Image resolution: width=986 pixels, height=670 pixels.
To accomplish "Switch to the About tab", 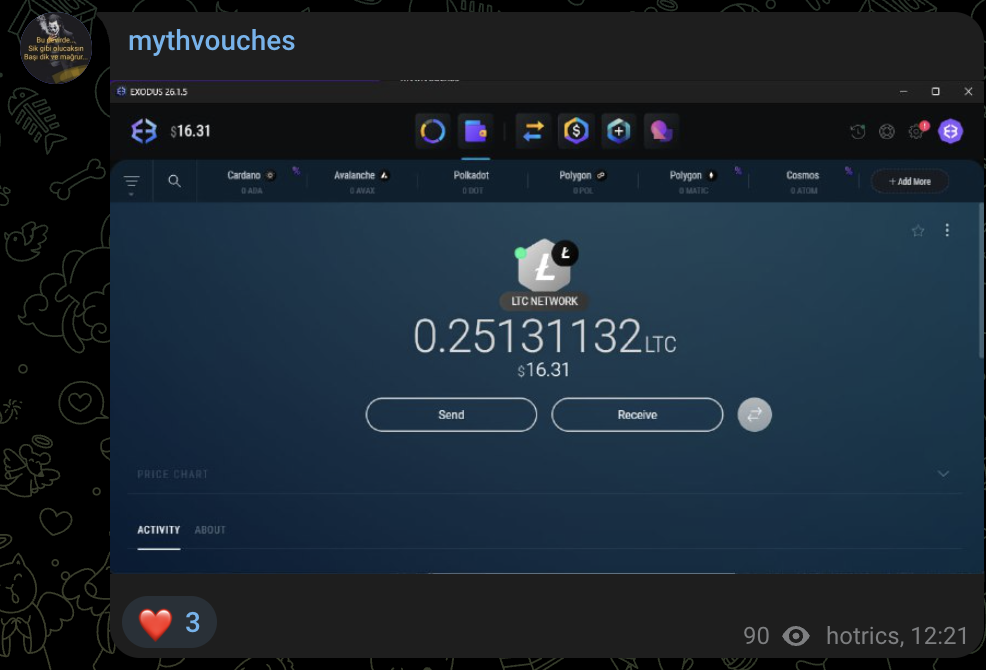I will tap(210, 530).
